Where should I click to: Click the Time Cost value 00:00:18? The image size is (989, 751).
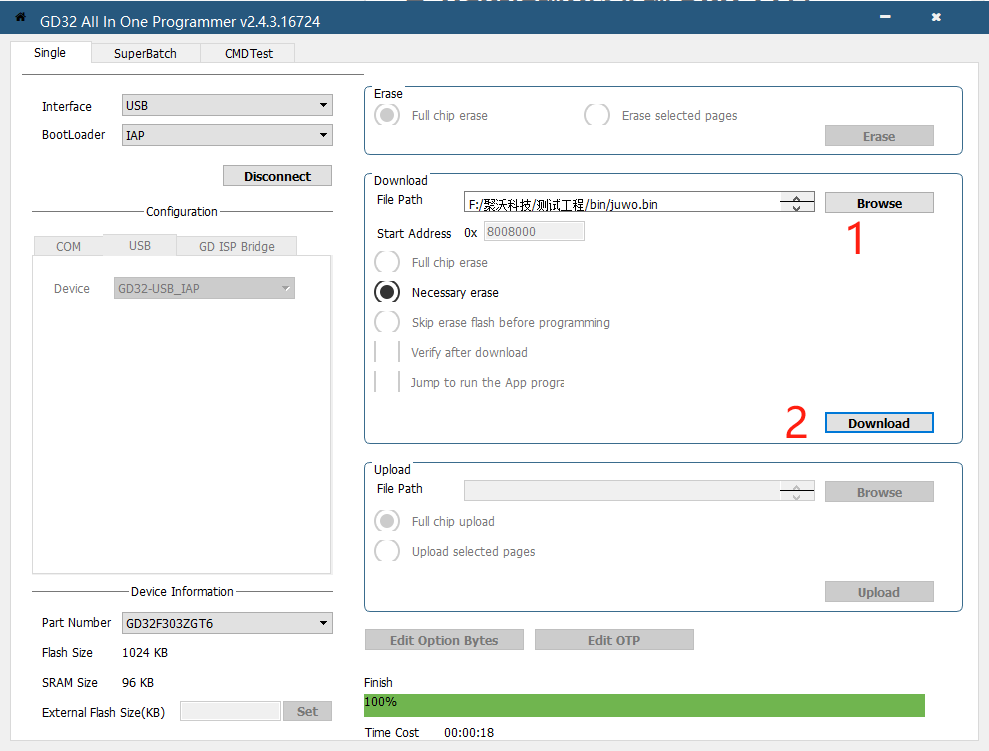point(469,733)
